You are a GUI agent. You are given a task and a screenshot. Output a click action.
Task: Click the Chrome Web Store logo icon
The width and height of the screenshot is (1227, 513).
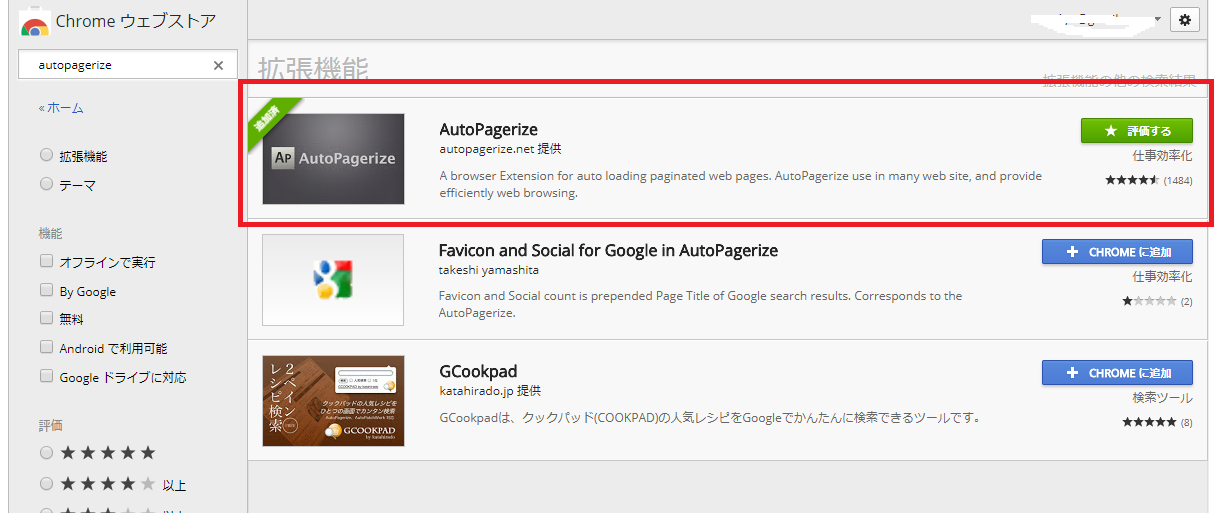coord(35,22)
